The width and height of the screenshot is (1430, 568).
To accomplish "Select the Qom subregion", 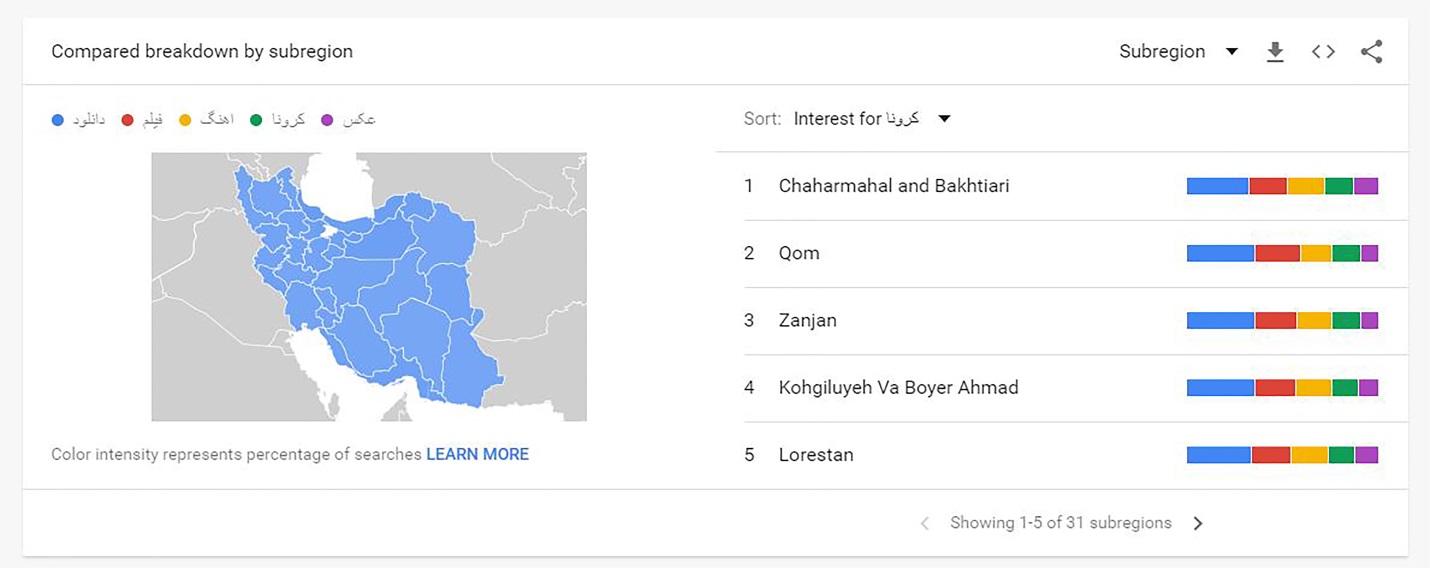I will click(1062, 253).
